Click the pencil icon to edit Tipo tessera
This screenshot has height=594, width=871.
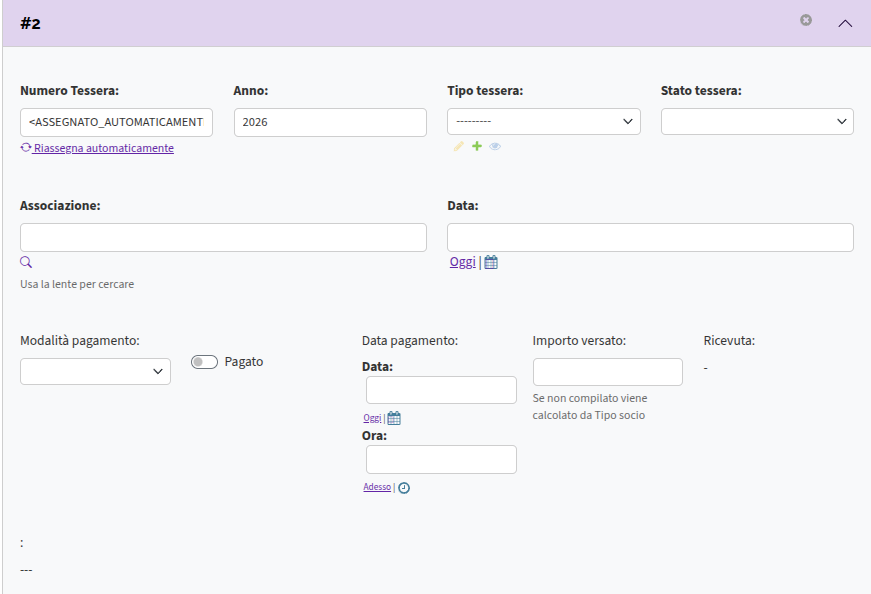(x=458, y=146)
